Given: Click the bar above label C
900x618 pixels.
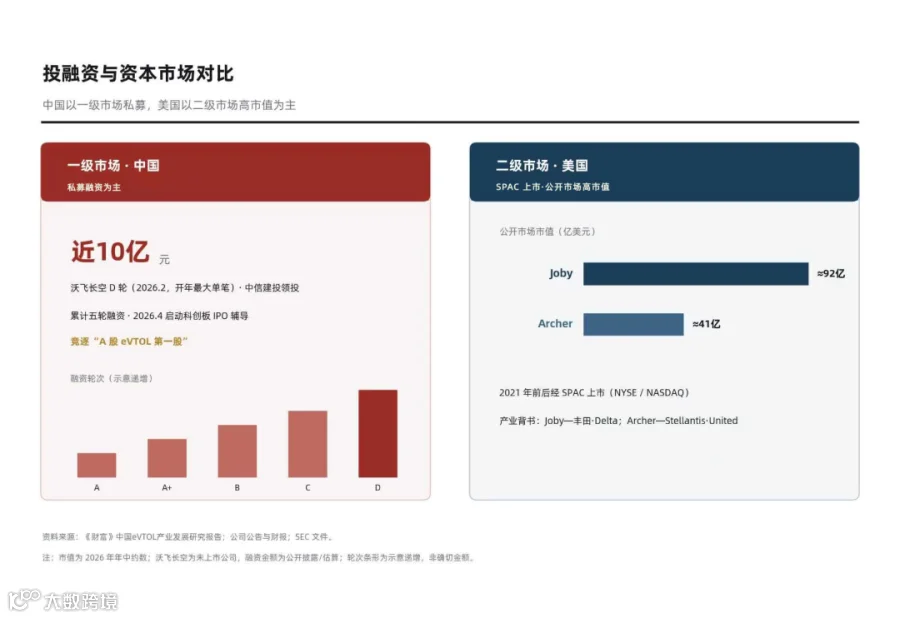Looking at the screenshot, I should [308, 444].
